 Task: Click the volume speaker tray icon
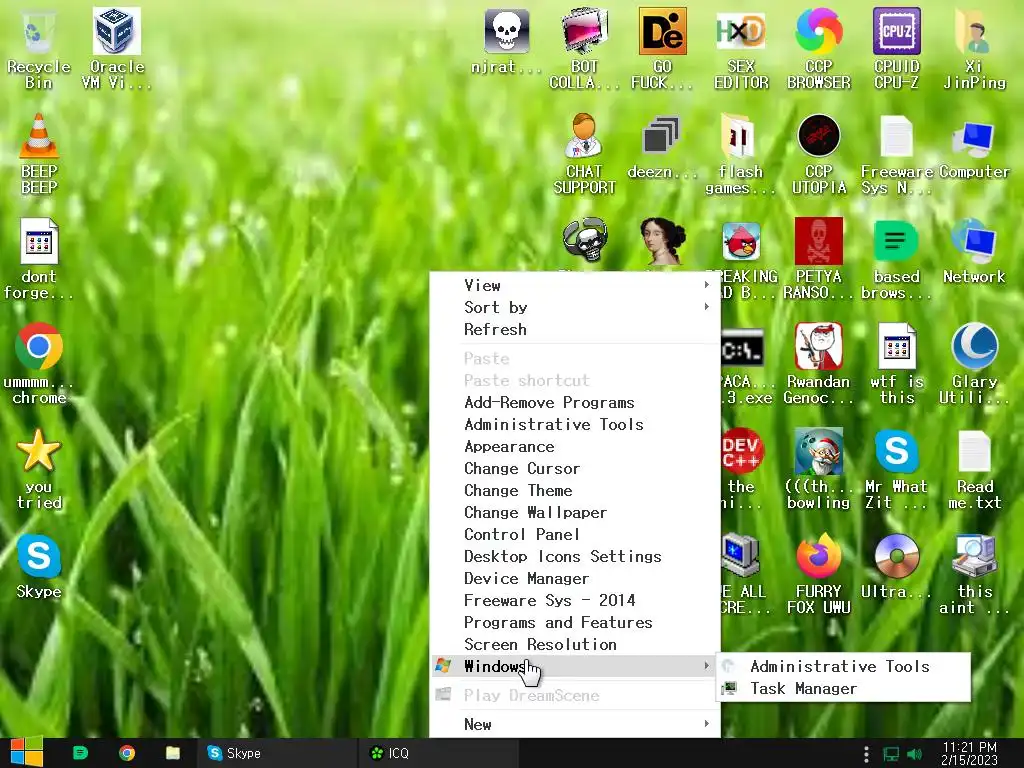click(x=914, y=754)
